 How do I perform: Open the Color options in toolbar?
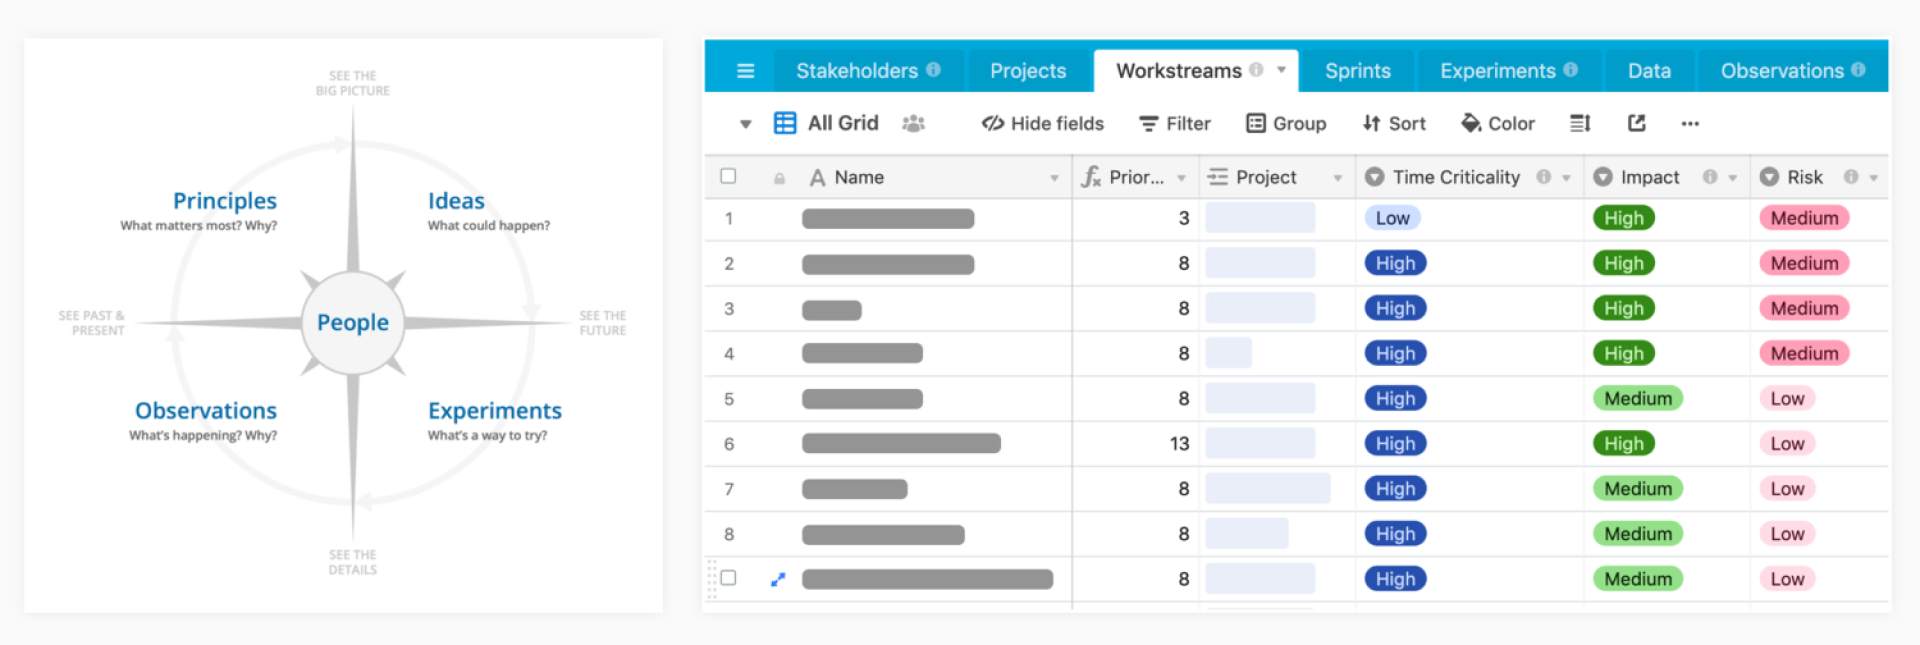[1497, 123]
